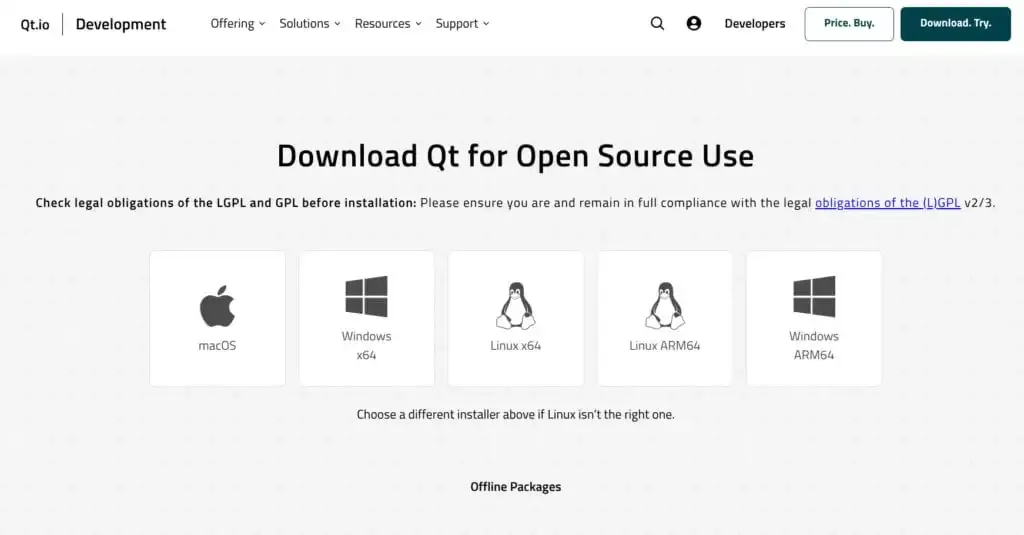Viewport: 1024px width, 535px height.
Task: Click the Download. Try. button
Action: [x=955, y=24]
